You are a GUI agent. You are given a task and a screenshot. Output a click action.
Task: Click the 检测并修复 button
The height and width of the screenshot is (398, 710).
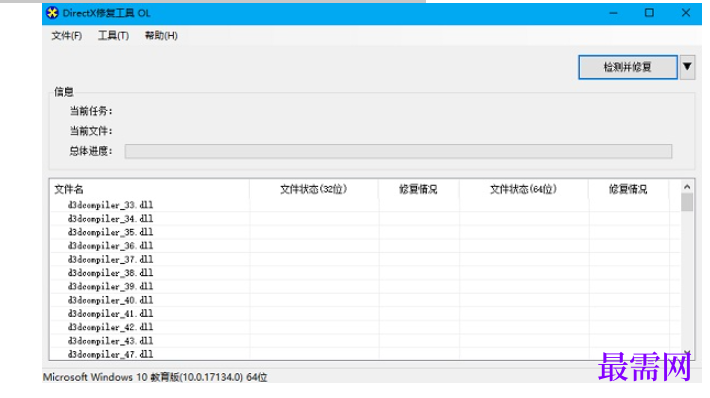pyautogui.click(x=628, y=67)
